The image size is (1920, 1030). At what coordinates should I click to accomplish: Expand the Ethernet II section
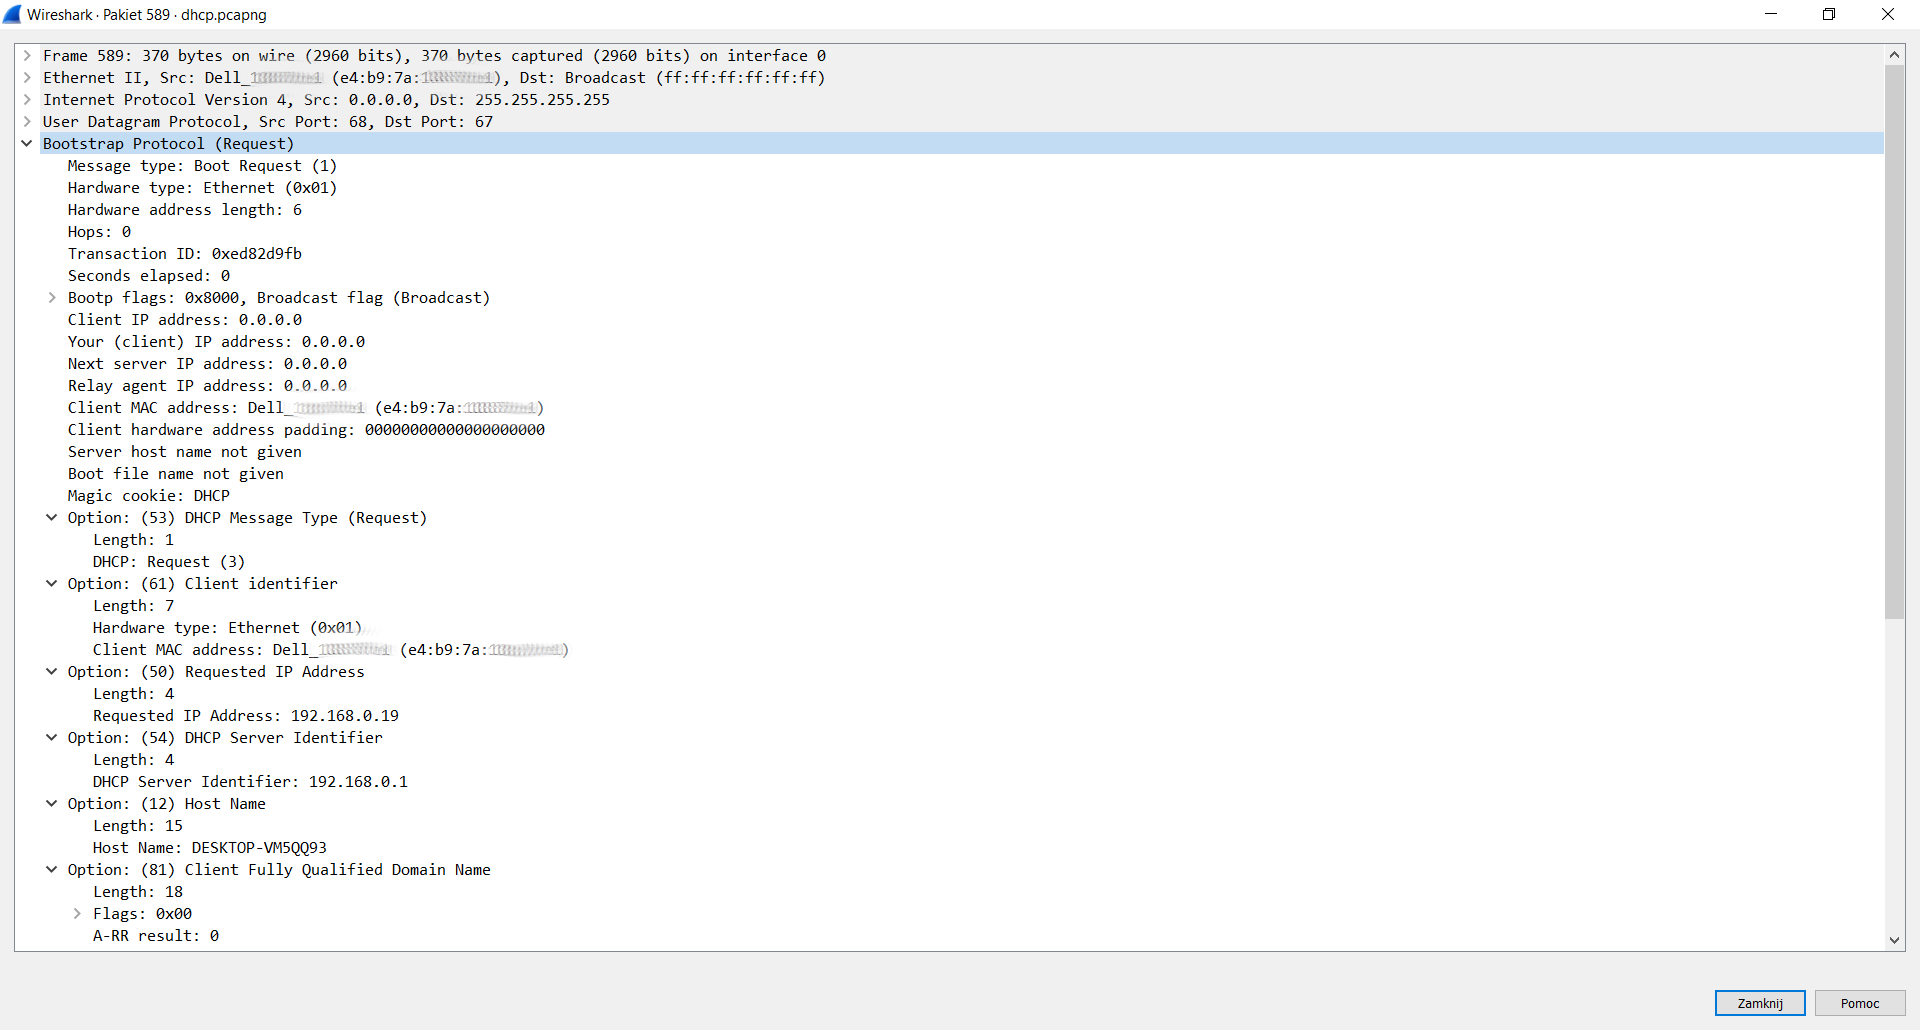(27, 78)
